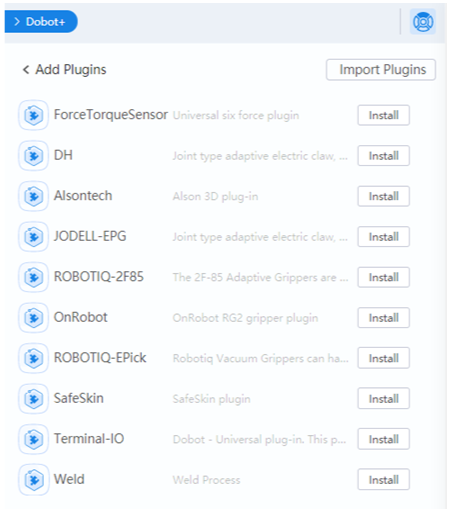Screen dimensions: 453x514
Task: Click the Alsontech plugin icon
Action: pos(34,196)
